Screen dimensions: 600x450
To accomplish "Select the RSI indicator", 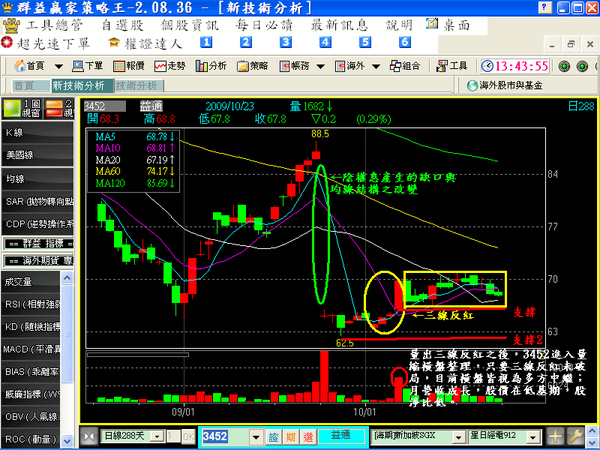I will 31,304.
